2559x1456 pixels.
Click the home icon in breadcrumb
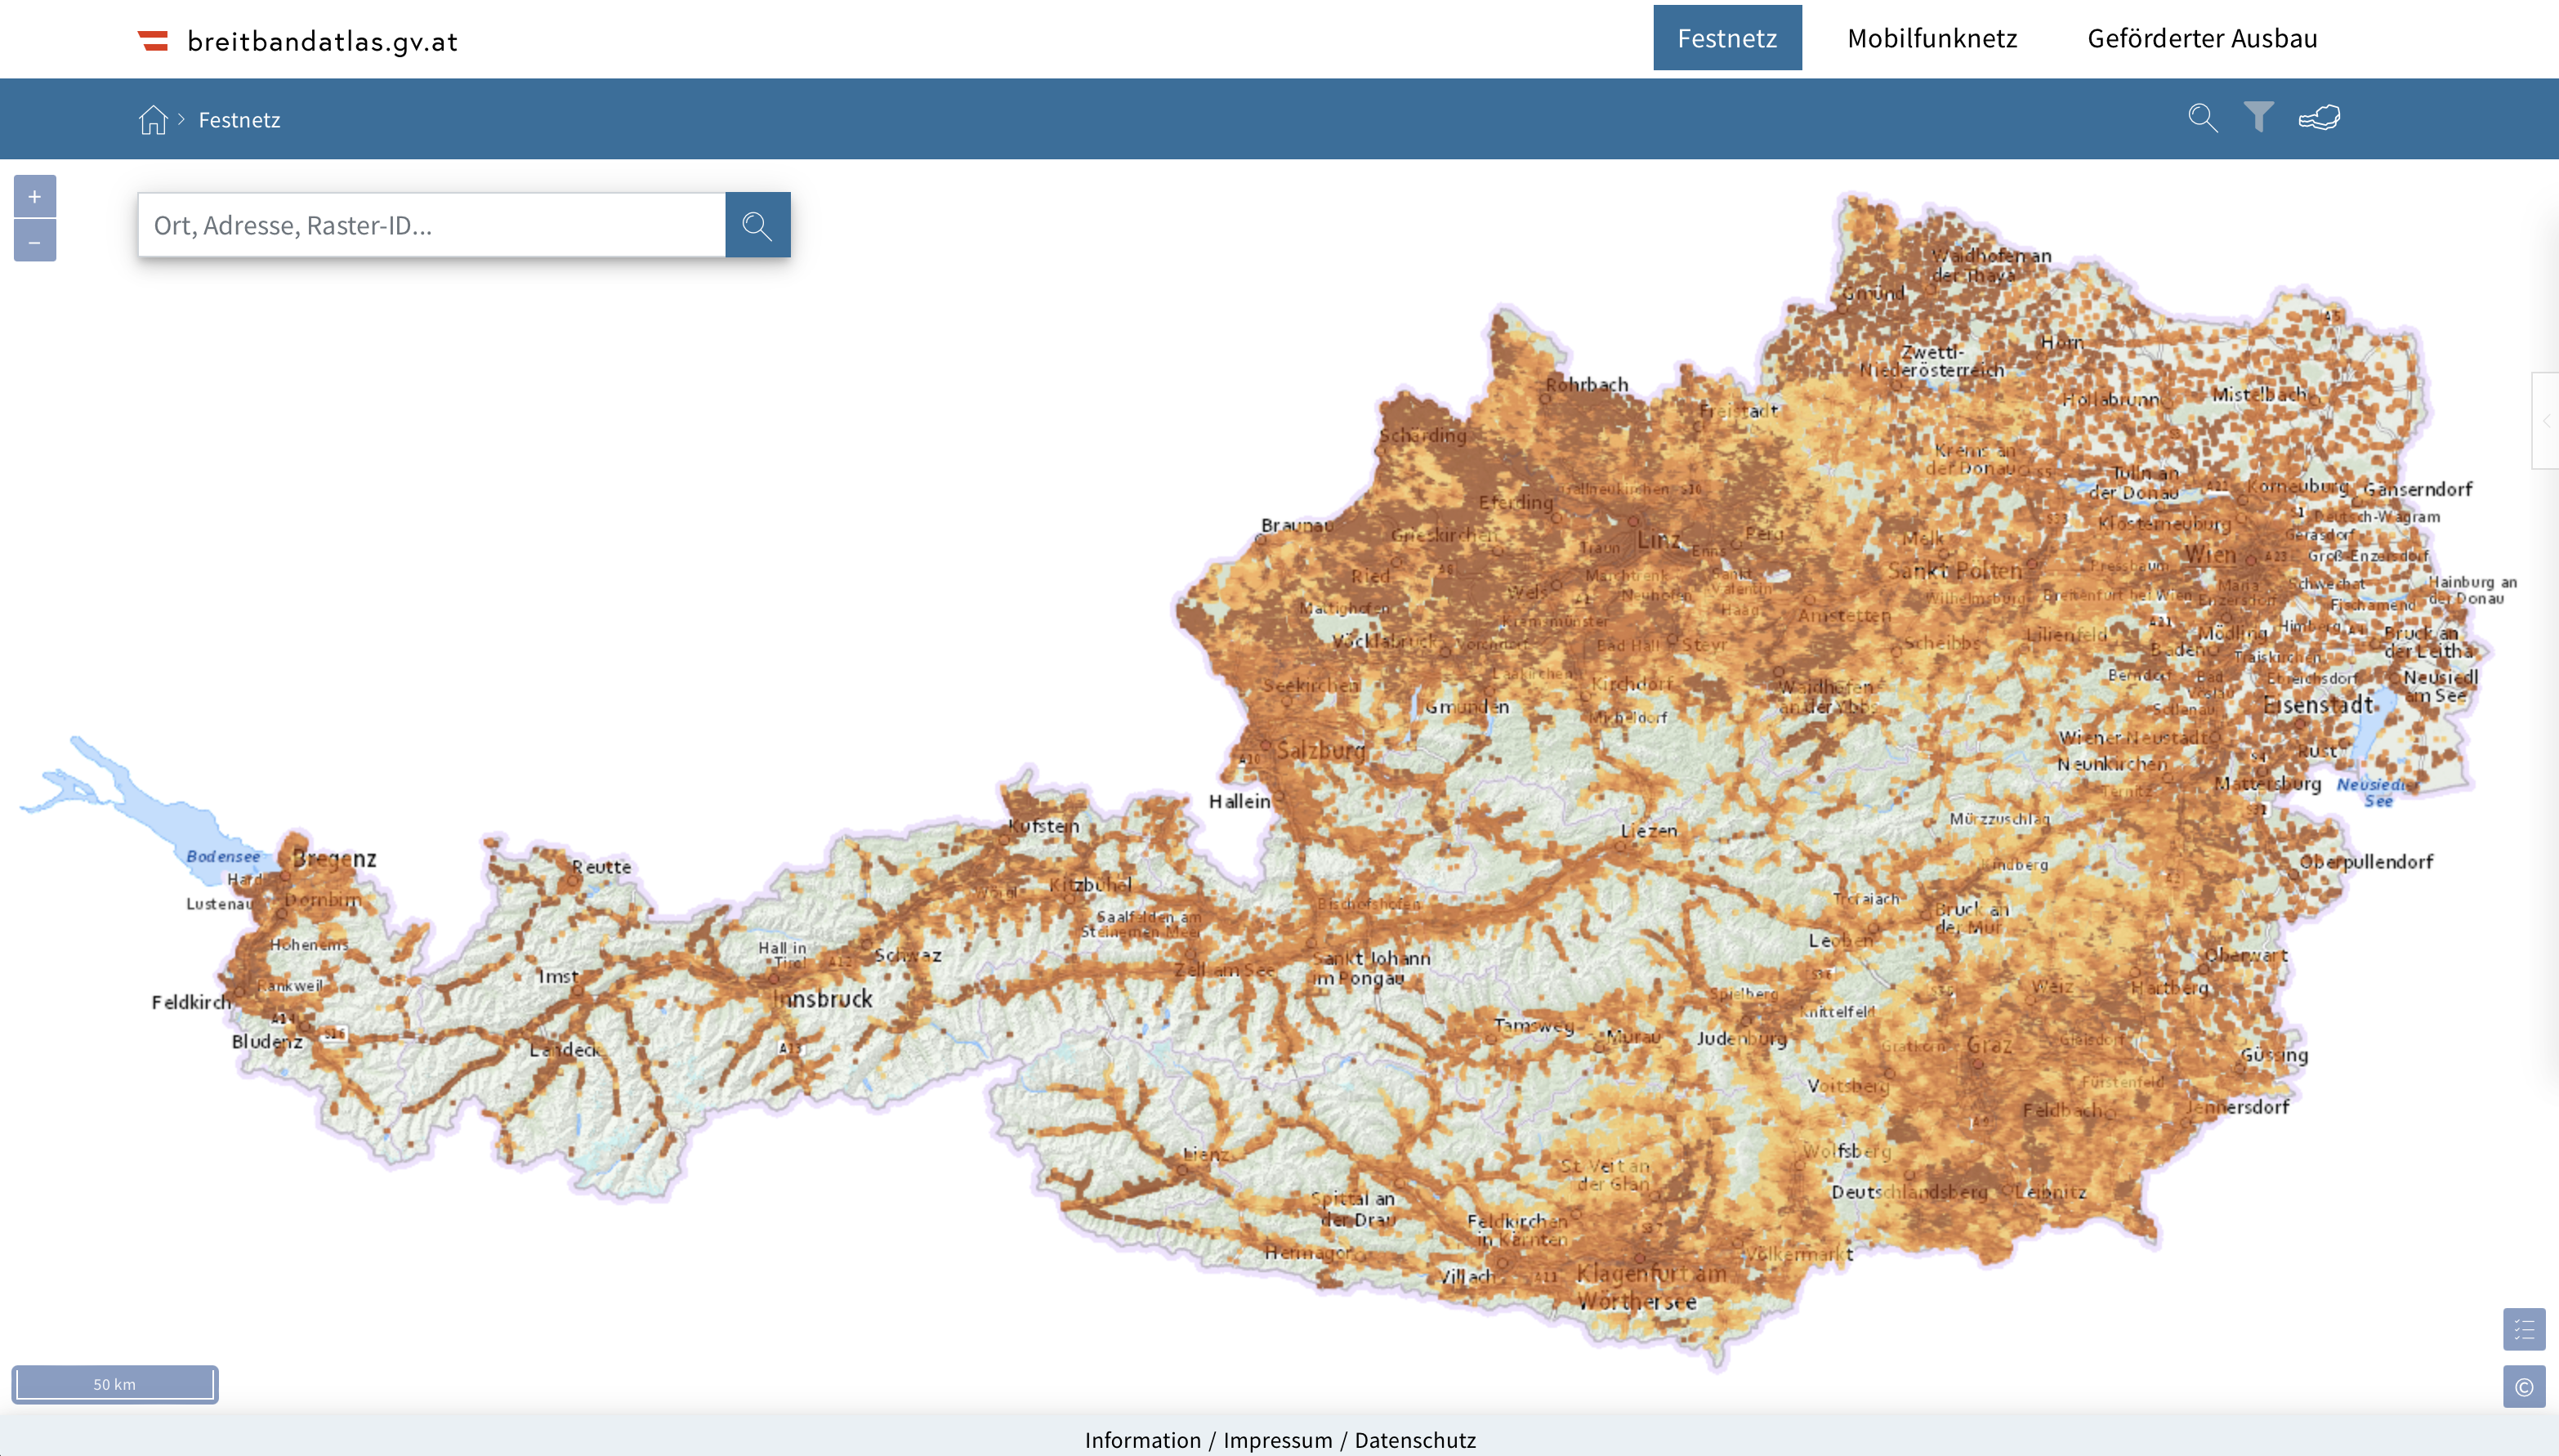tap(152, 120)
